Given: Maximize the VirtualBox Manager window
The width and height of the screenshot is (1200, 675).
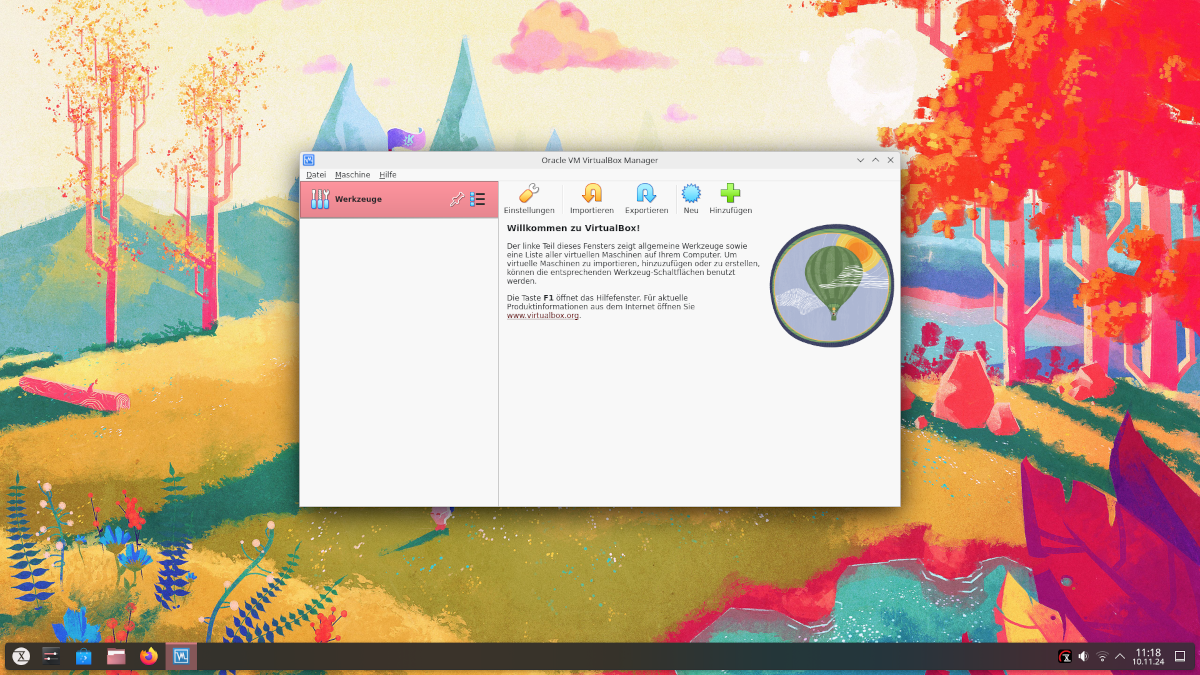Looking at the screenshot, I should (x=876, y=160).
